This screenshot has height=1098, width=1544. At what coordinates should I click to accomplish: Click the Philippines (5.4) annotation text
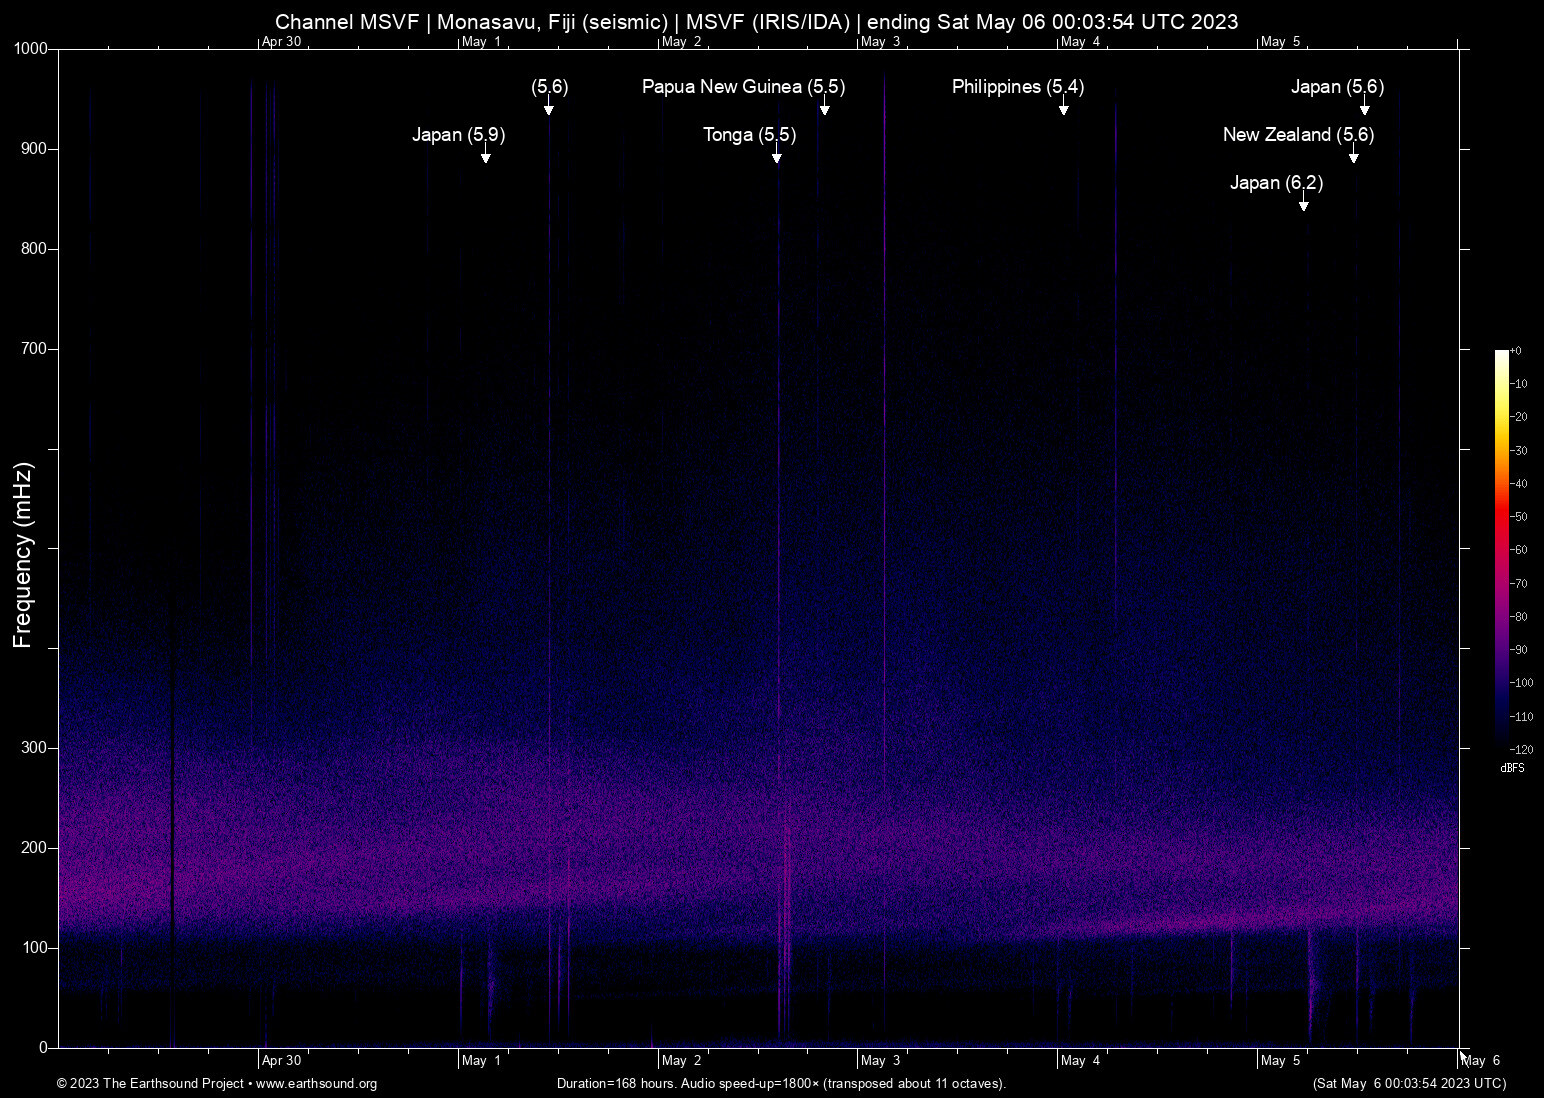coord(1017,87)
